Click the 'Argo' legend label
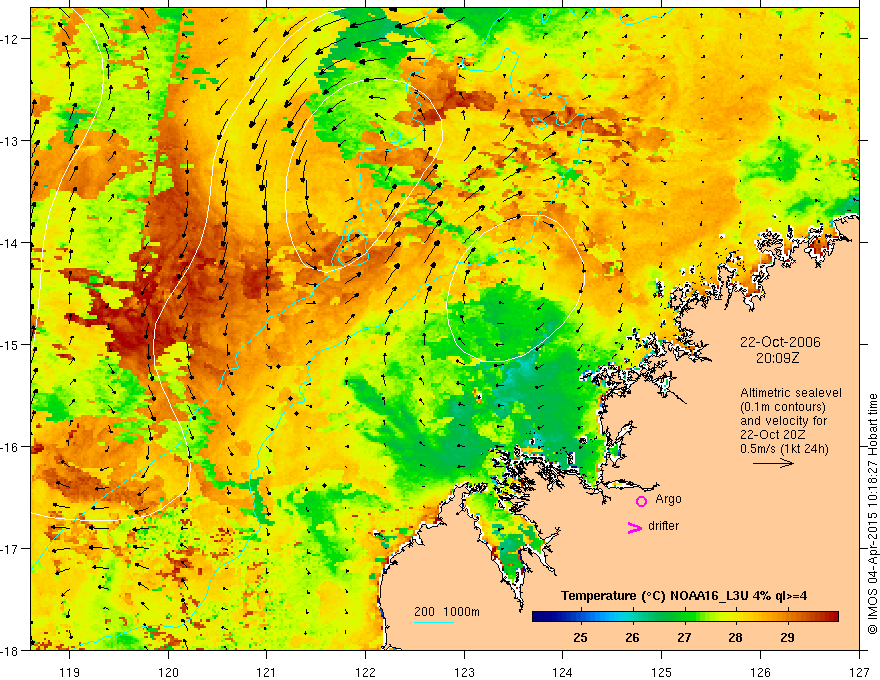This screenshot has width=880, height=680. [x=668, y=499]
